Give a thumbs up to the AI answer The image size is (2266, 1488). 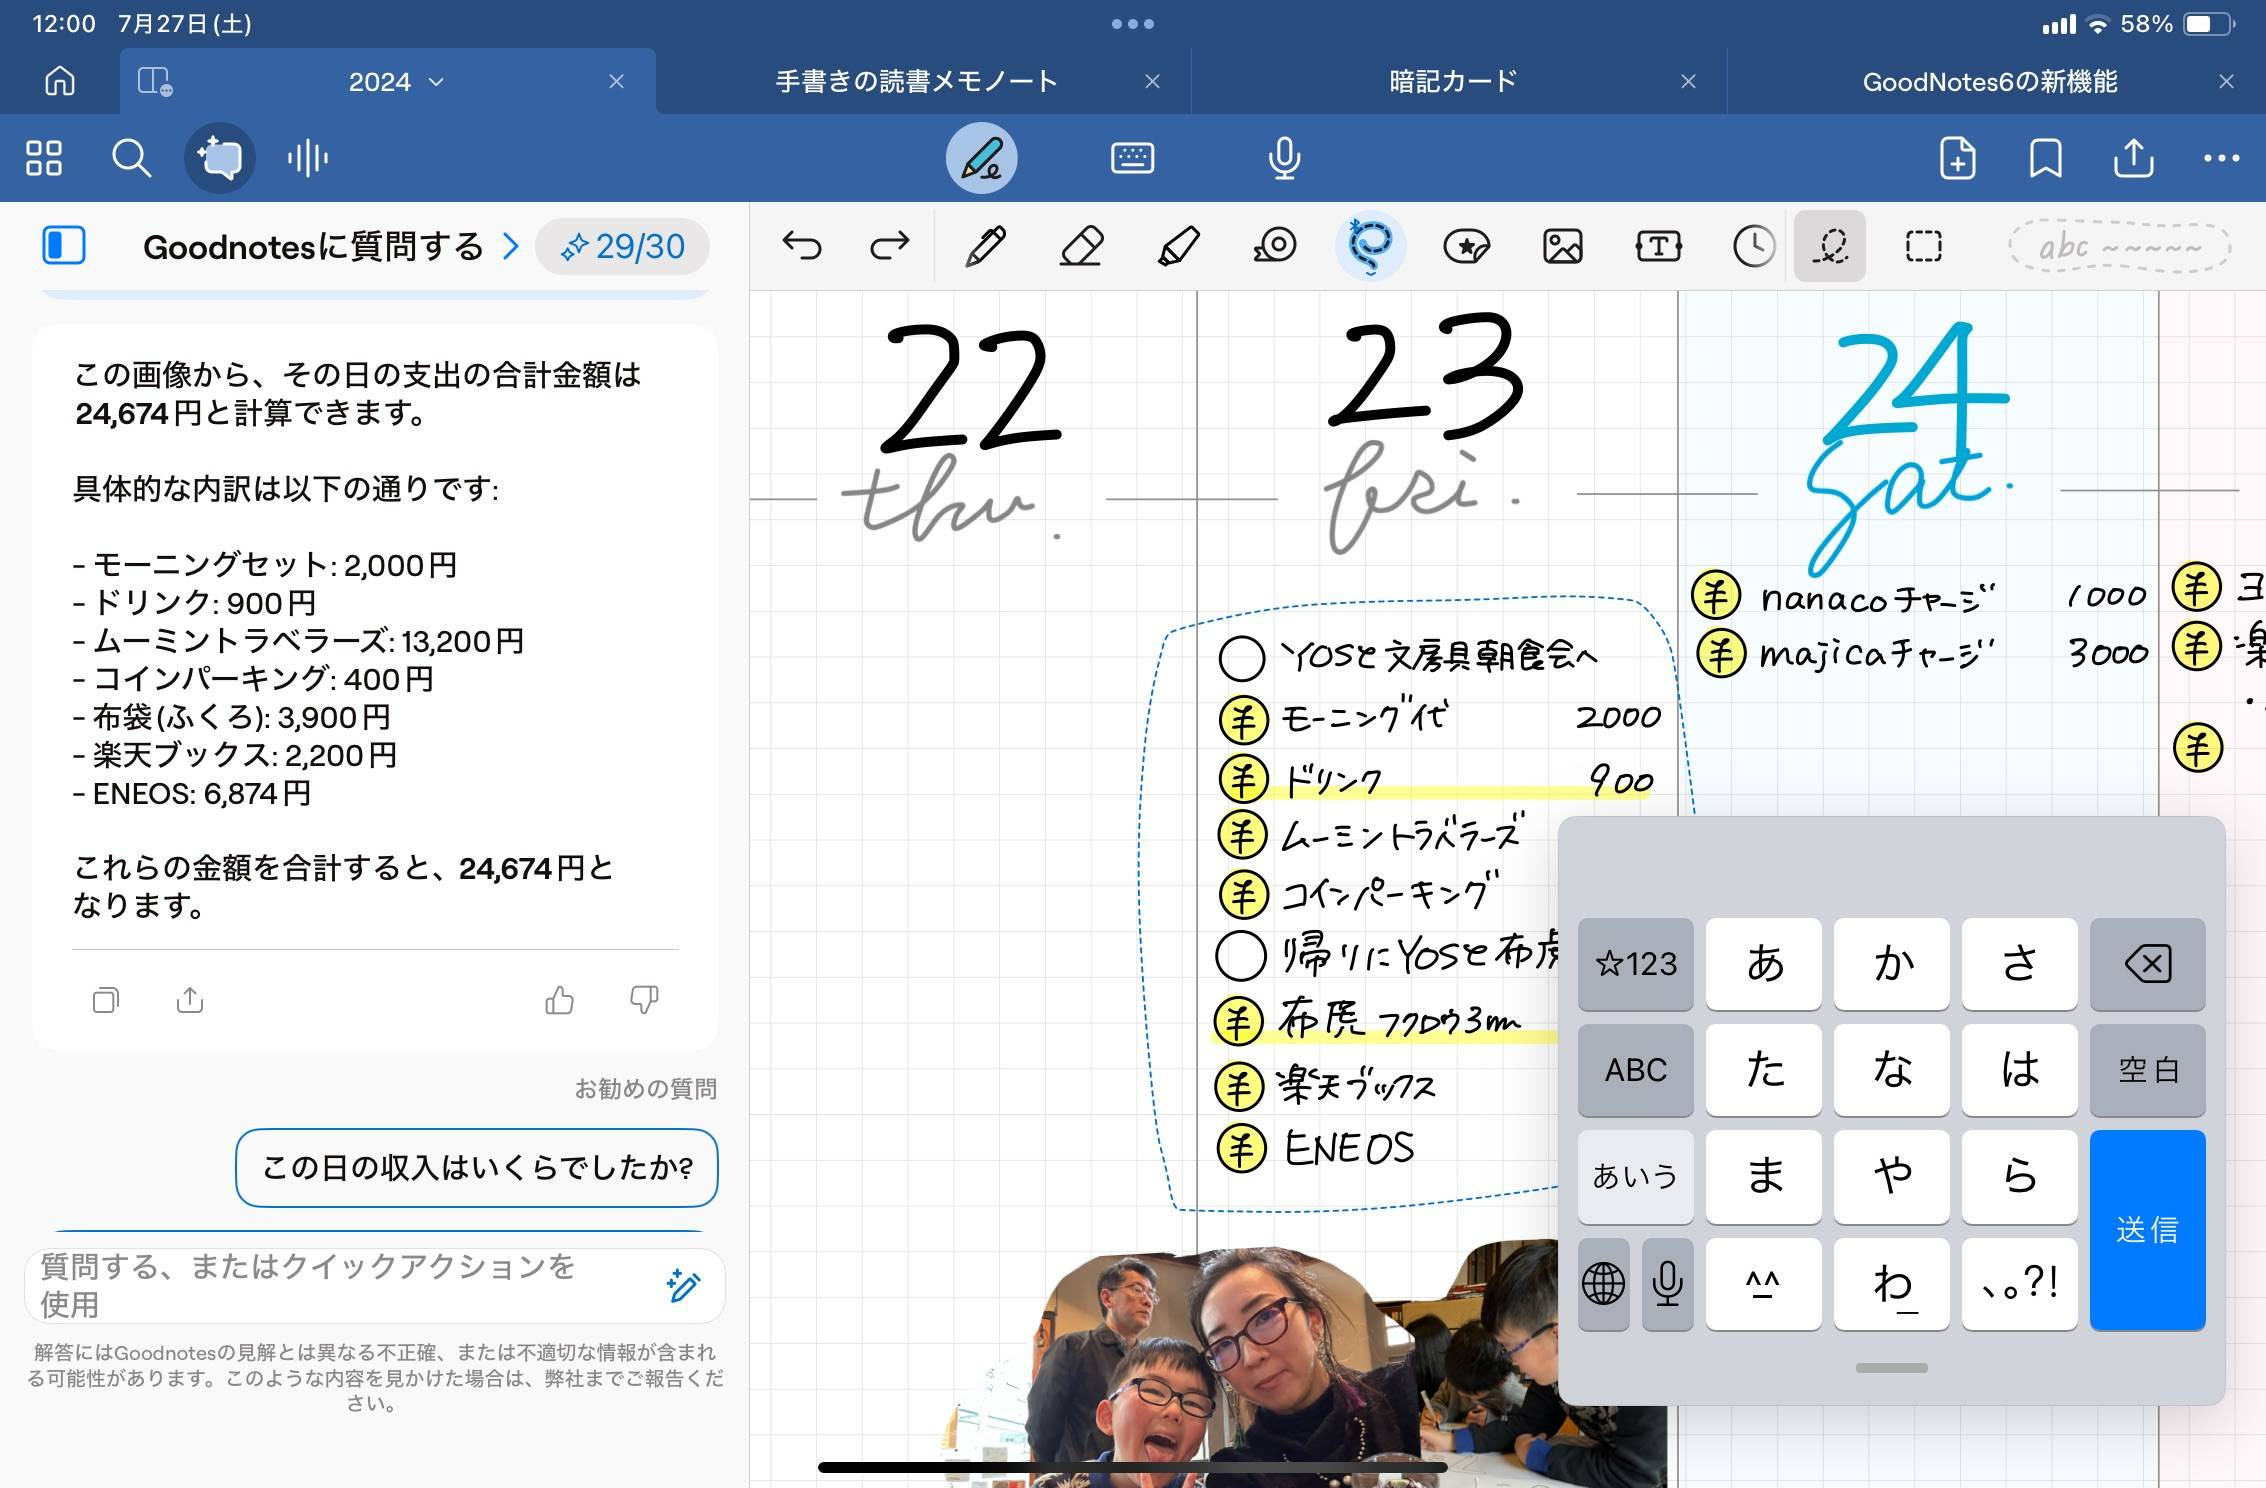click(559, 1000)
